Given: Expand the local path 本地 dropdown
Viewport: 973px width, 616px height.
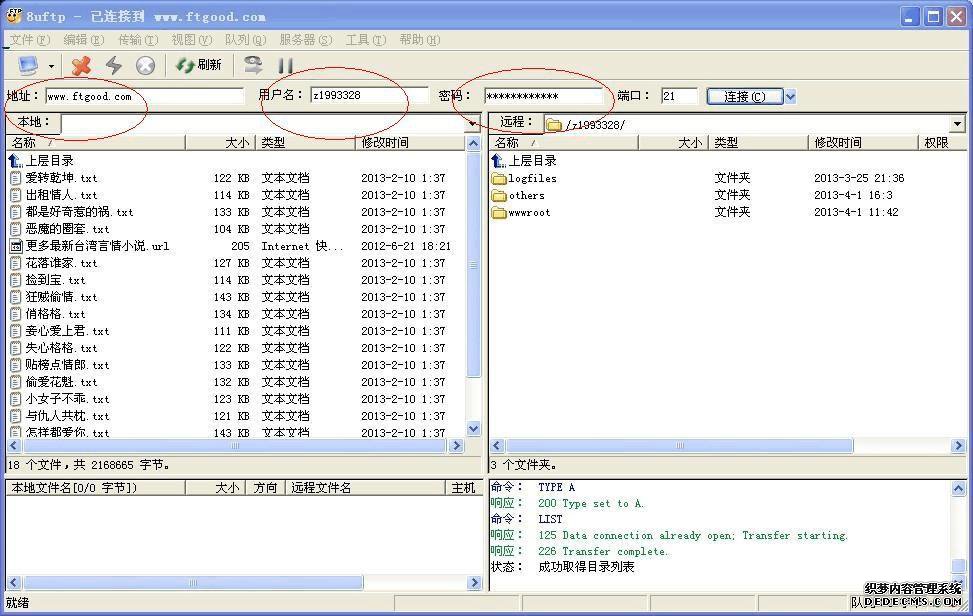Looking at the screenshot, I should coord(472,124).
